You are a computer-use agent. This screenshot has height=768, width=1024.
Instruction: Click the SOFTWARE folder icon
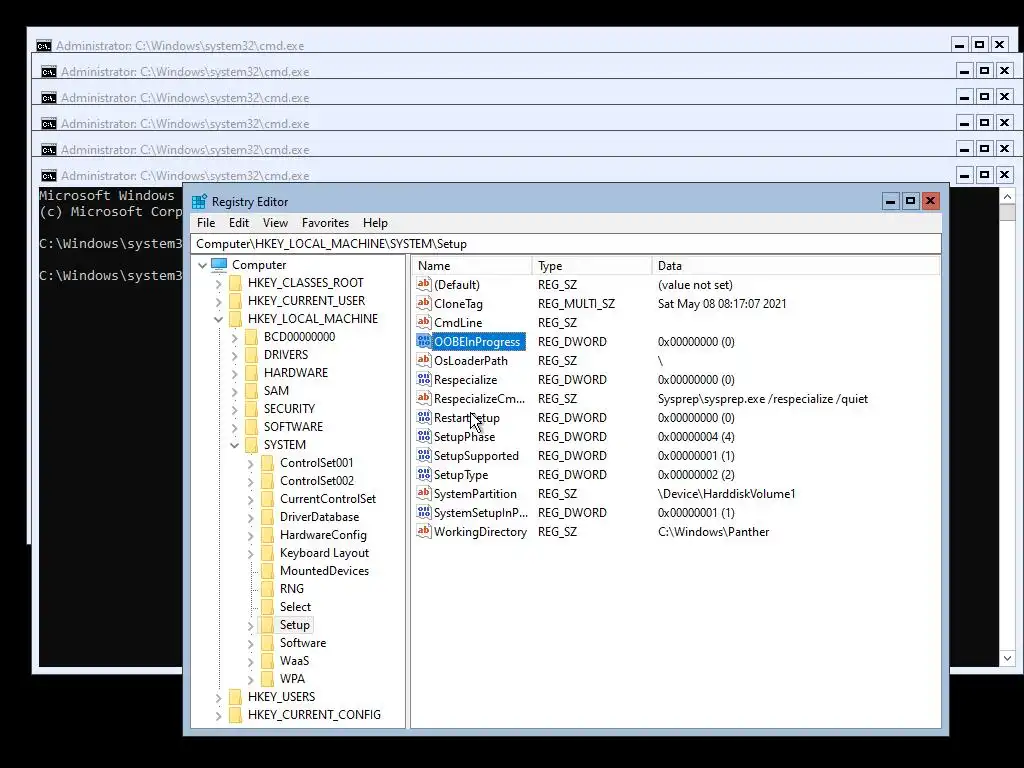coord(251,426)
